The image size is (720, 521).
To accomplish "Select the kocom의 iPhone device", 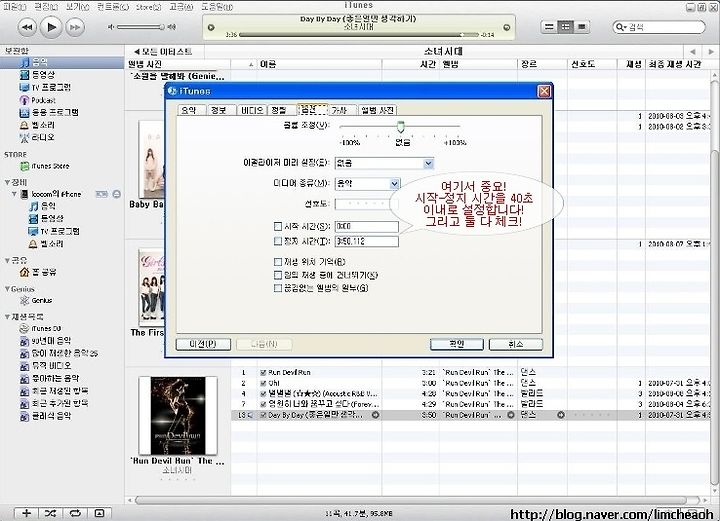I will point(51,194).
